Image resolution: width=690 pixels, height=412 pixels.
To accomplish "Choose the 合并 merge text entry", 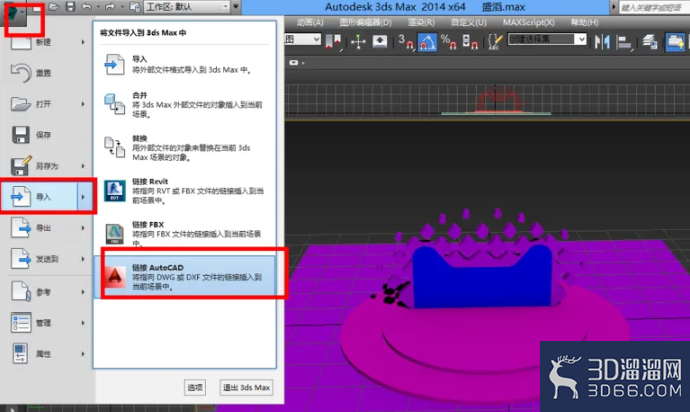I will click(139, 95).
